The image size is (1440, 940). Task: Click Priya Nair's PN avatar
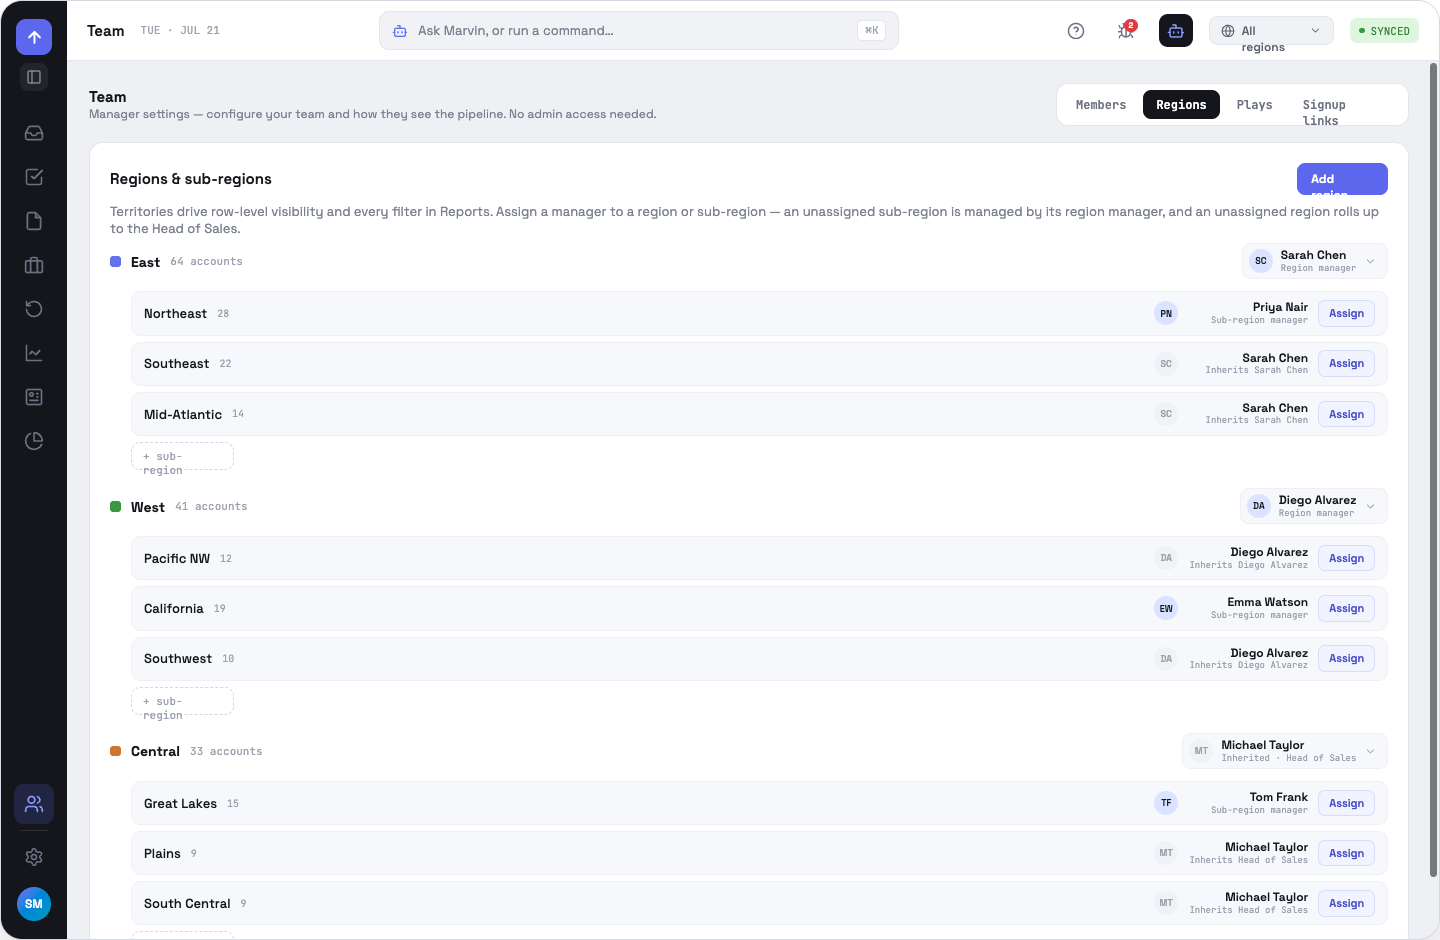click(1166, 314)
